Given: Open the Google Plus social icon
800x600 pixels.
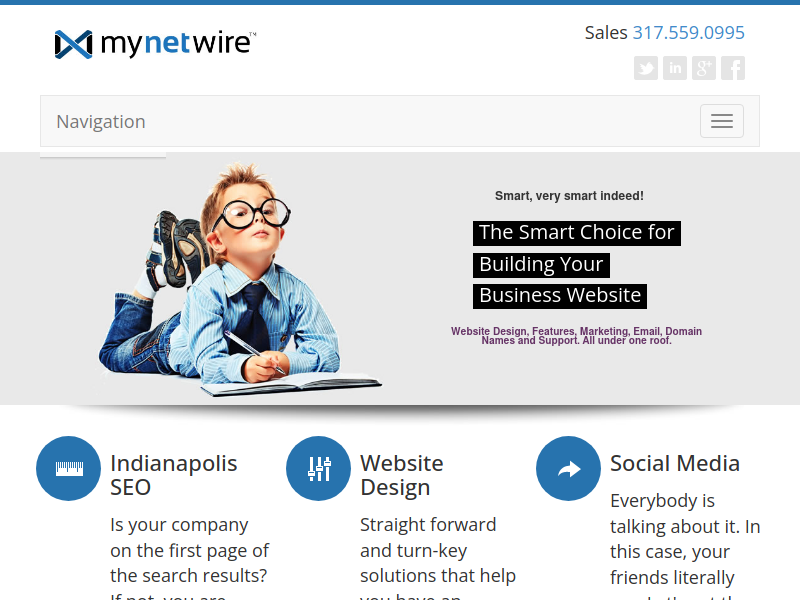Looking at the screenshot, I should tap(704, 68).
